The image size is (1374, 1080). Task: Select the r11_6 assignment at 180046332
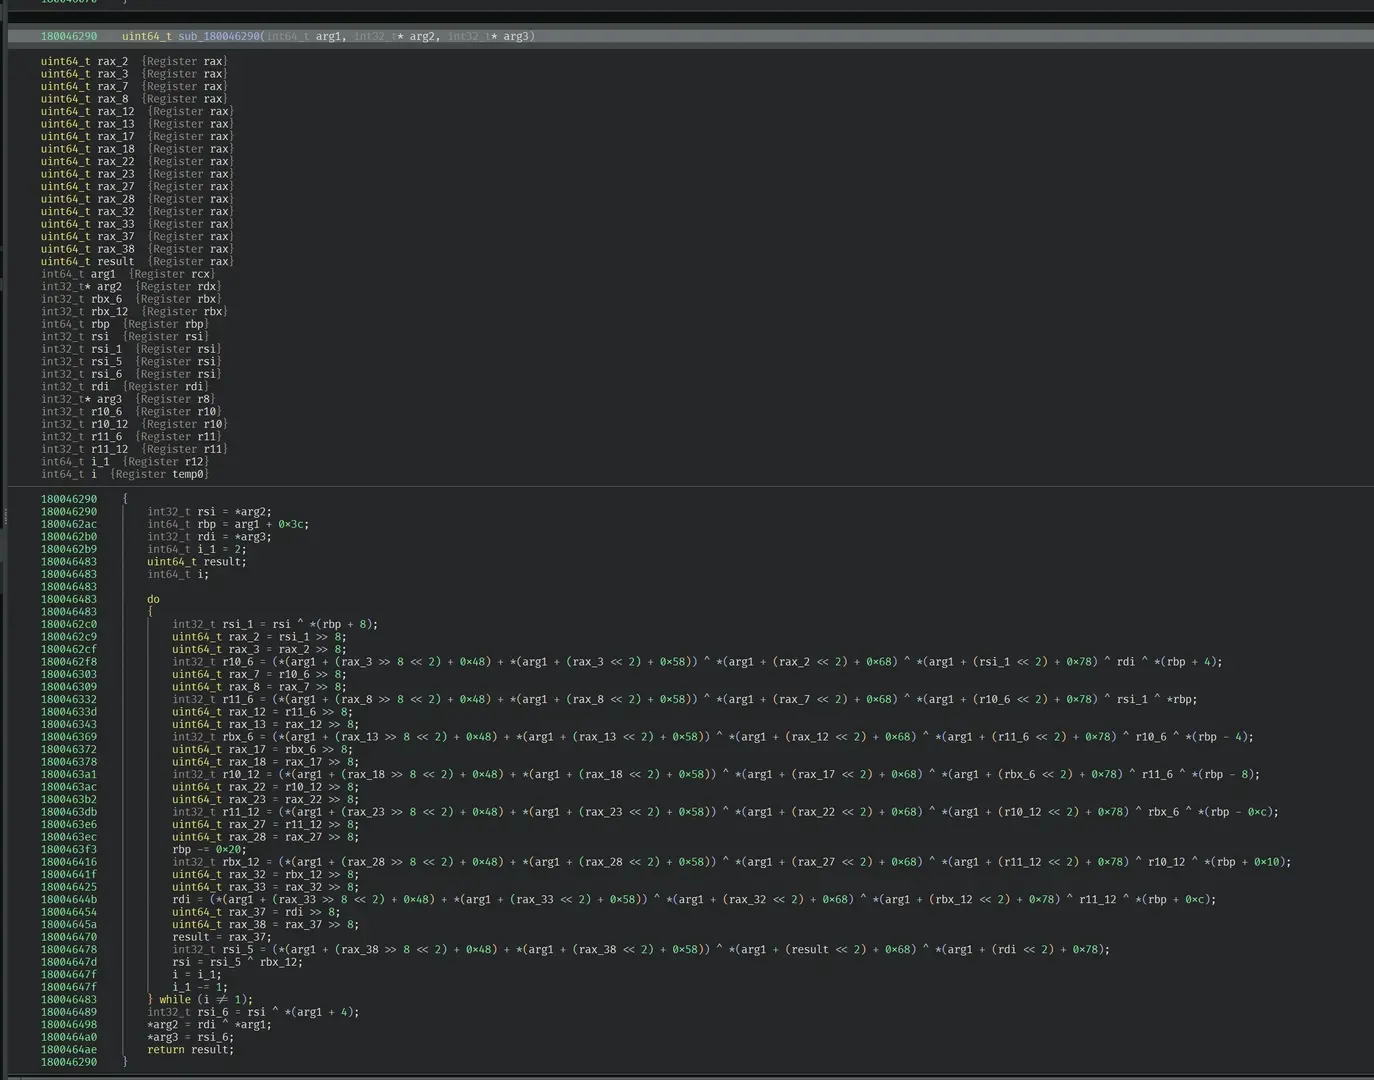point(685,699)
